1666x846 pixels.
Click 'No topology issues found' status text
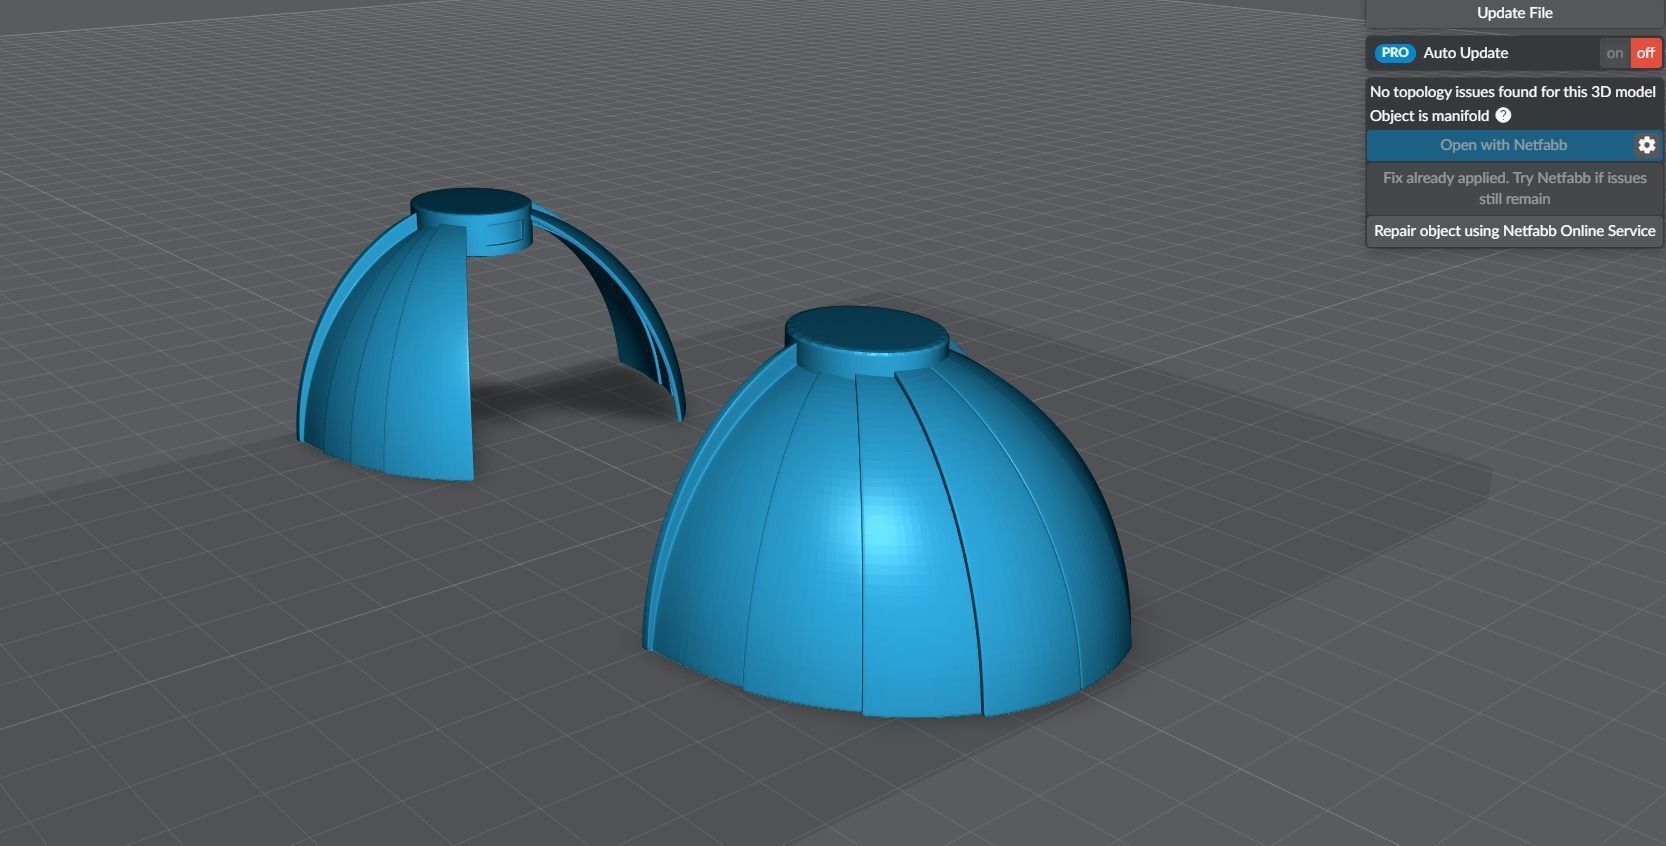[1512, 91]
